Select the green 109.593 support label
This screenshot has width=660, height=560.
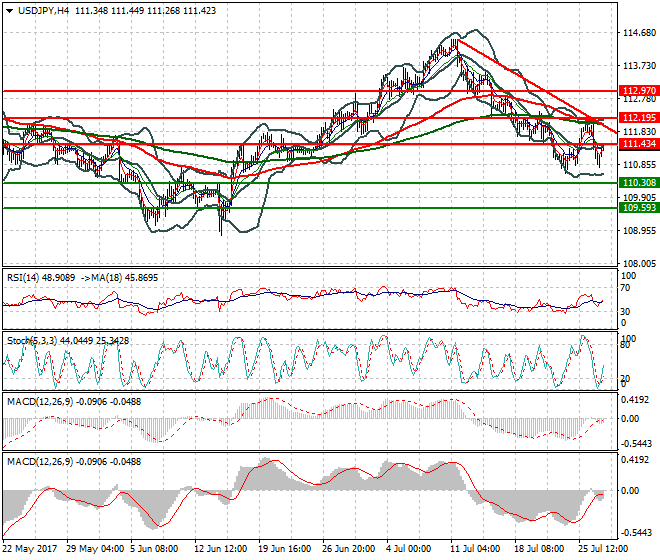639,208
